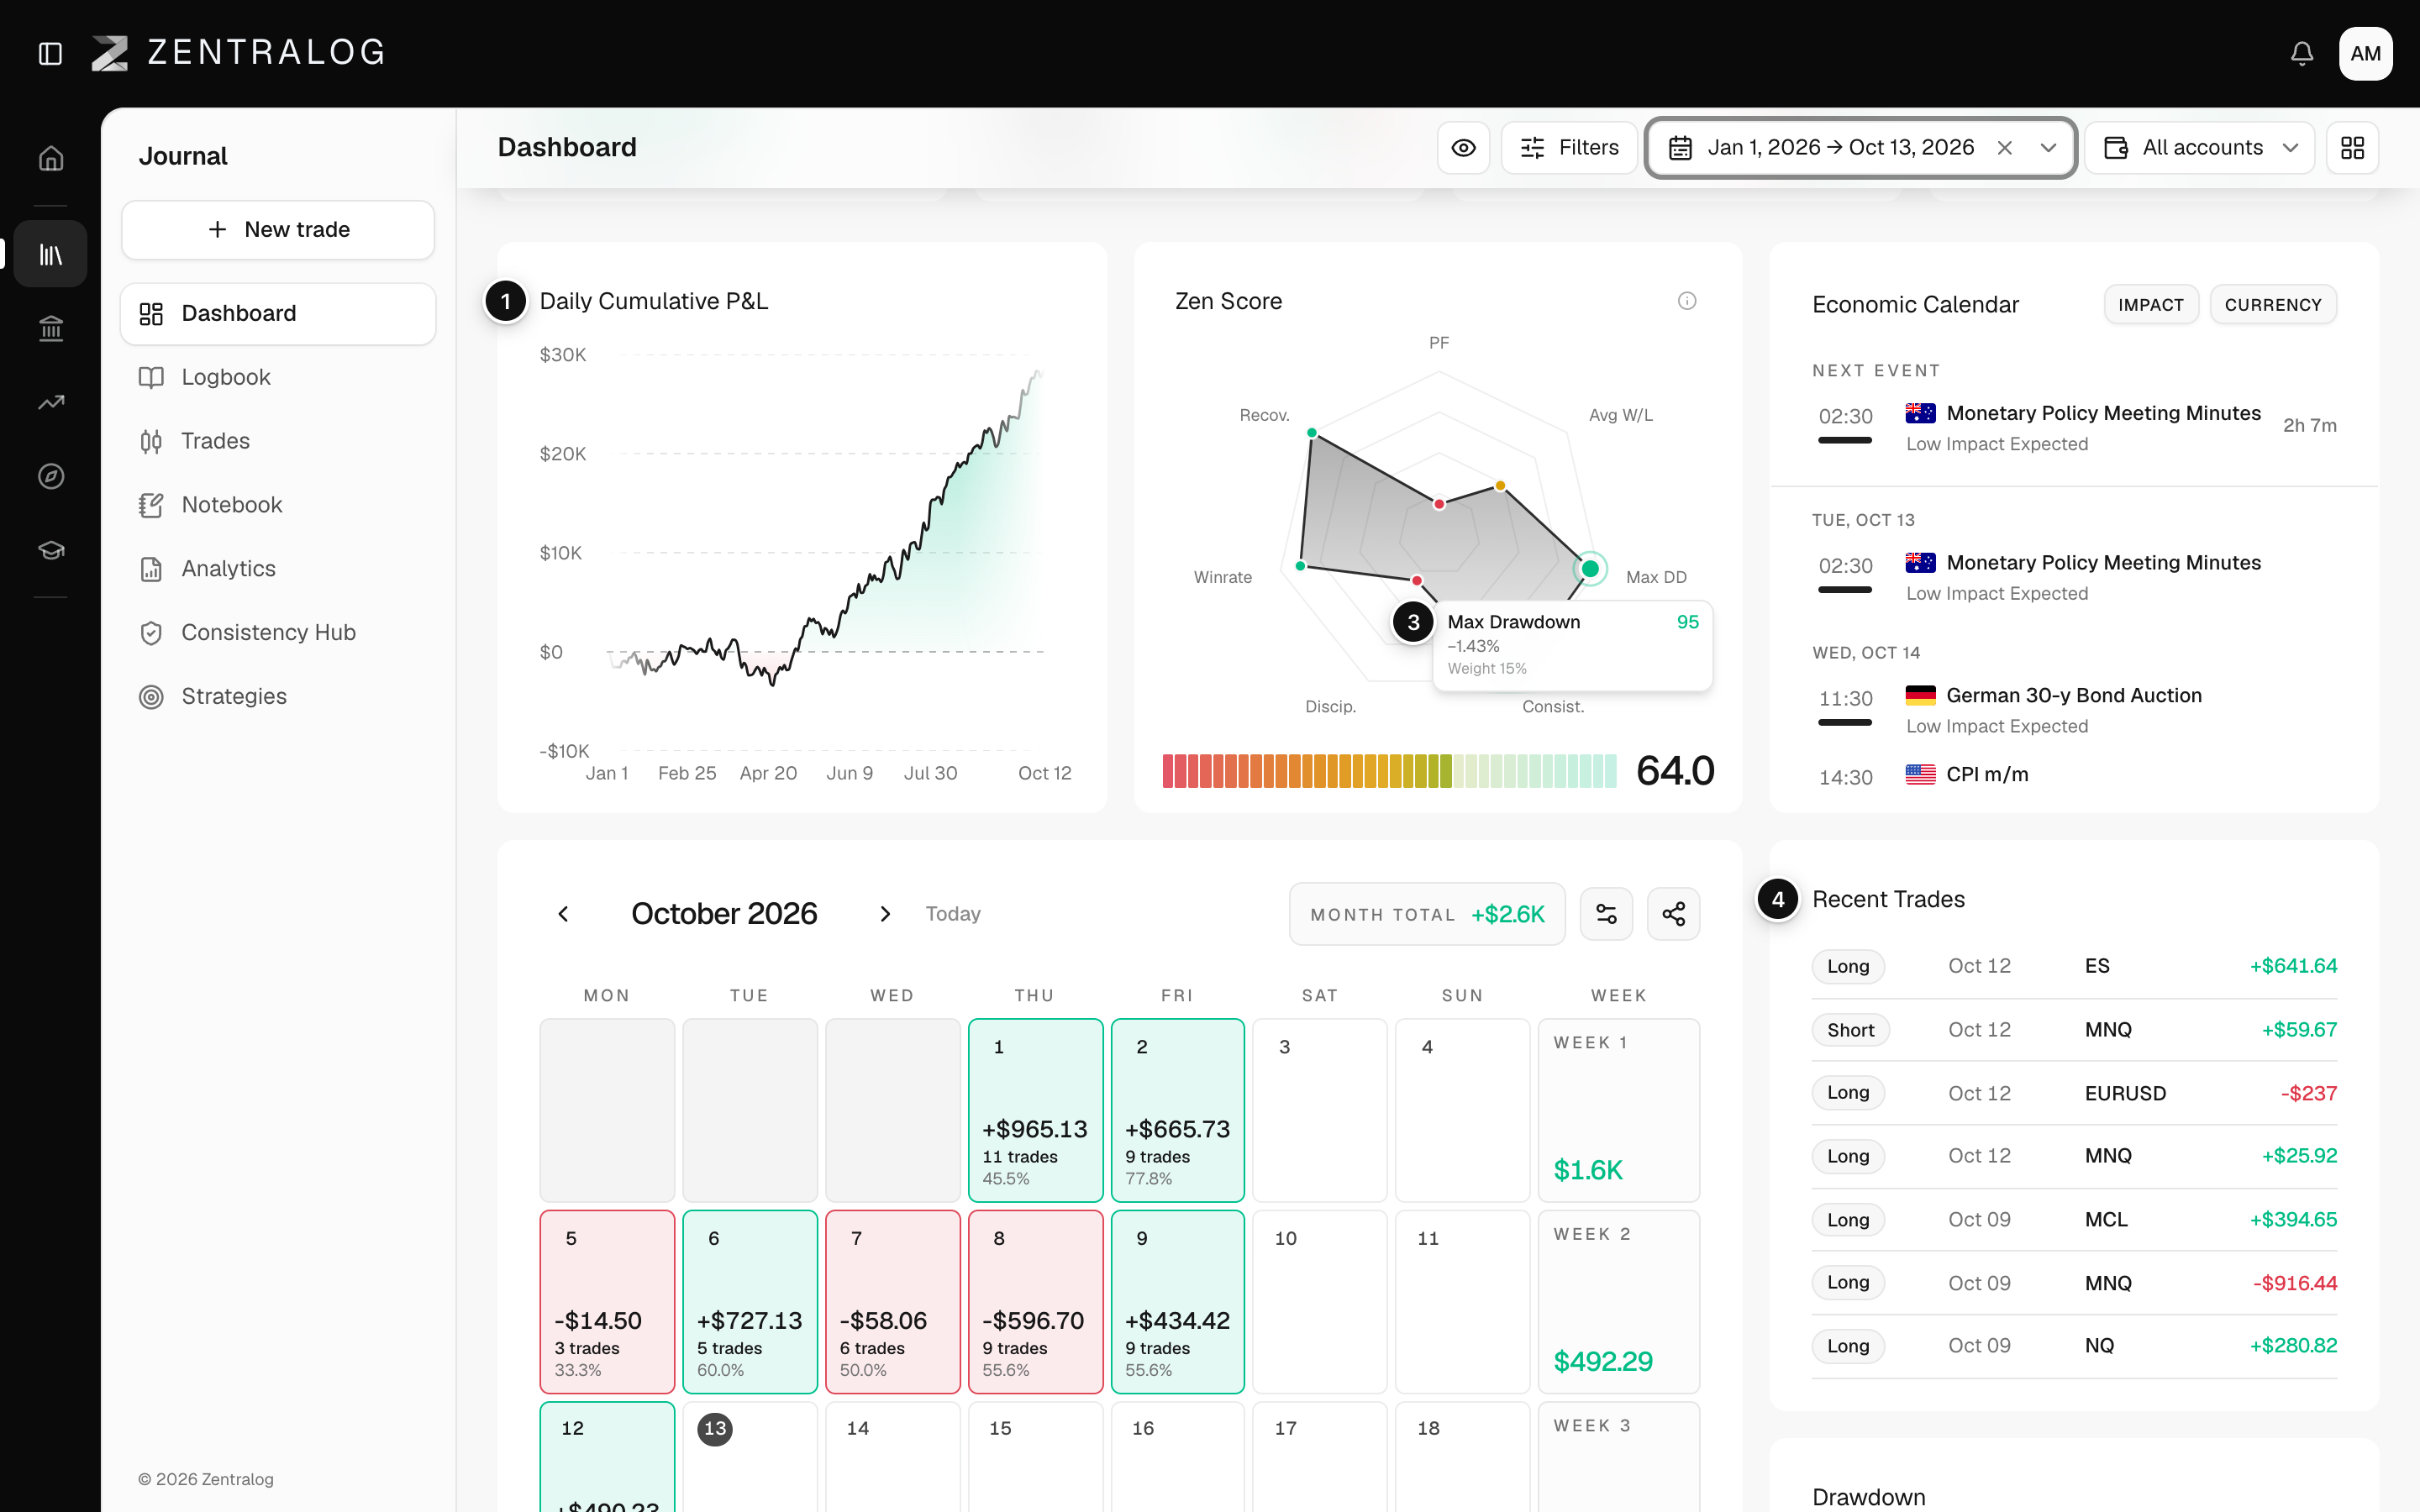Screen dimensions: 2420x1512
Task: Open the Analytics menu item
Action: tap(278, 569)
